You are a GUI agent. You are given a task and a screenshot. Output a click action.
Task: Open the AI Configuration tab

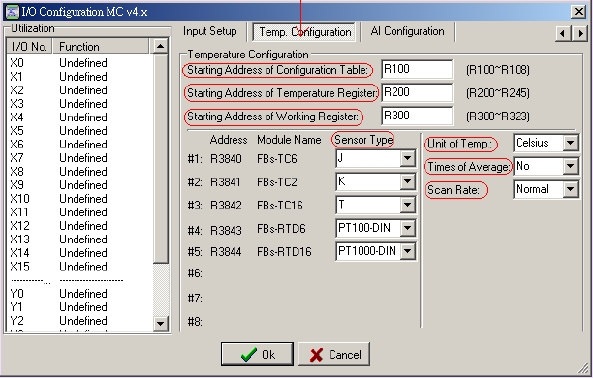click(407, 31)
